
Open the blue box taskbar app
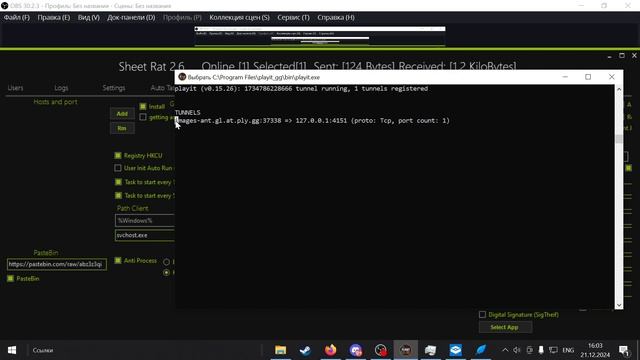tap(456, 350)
